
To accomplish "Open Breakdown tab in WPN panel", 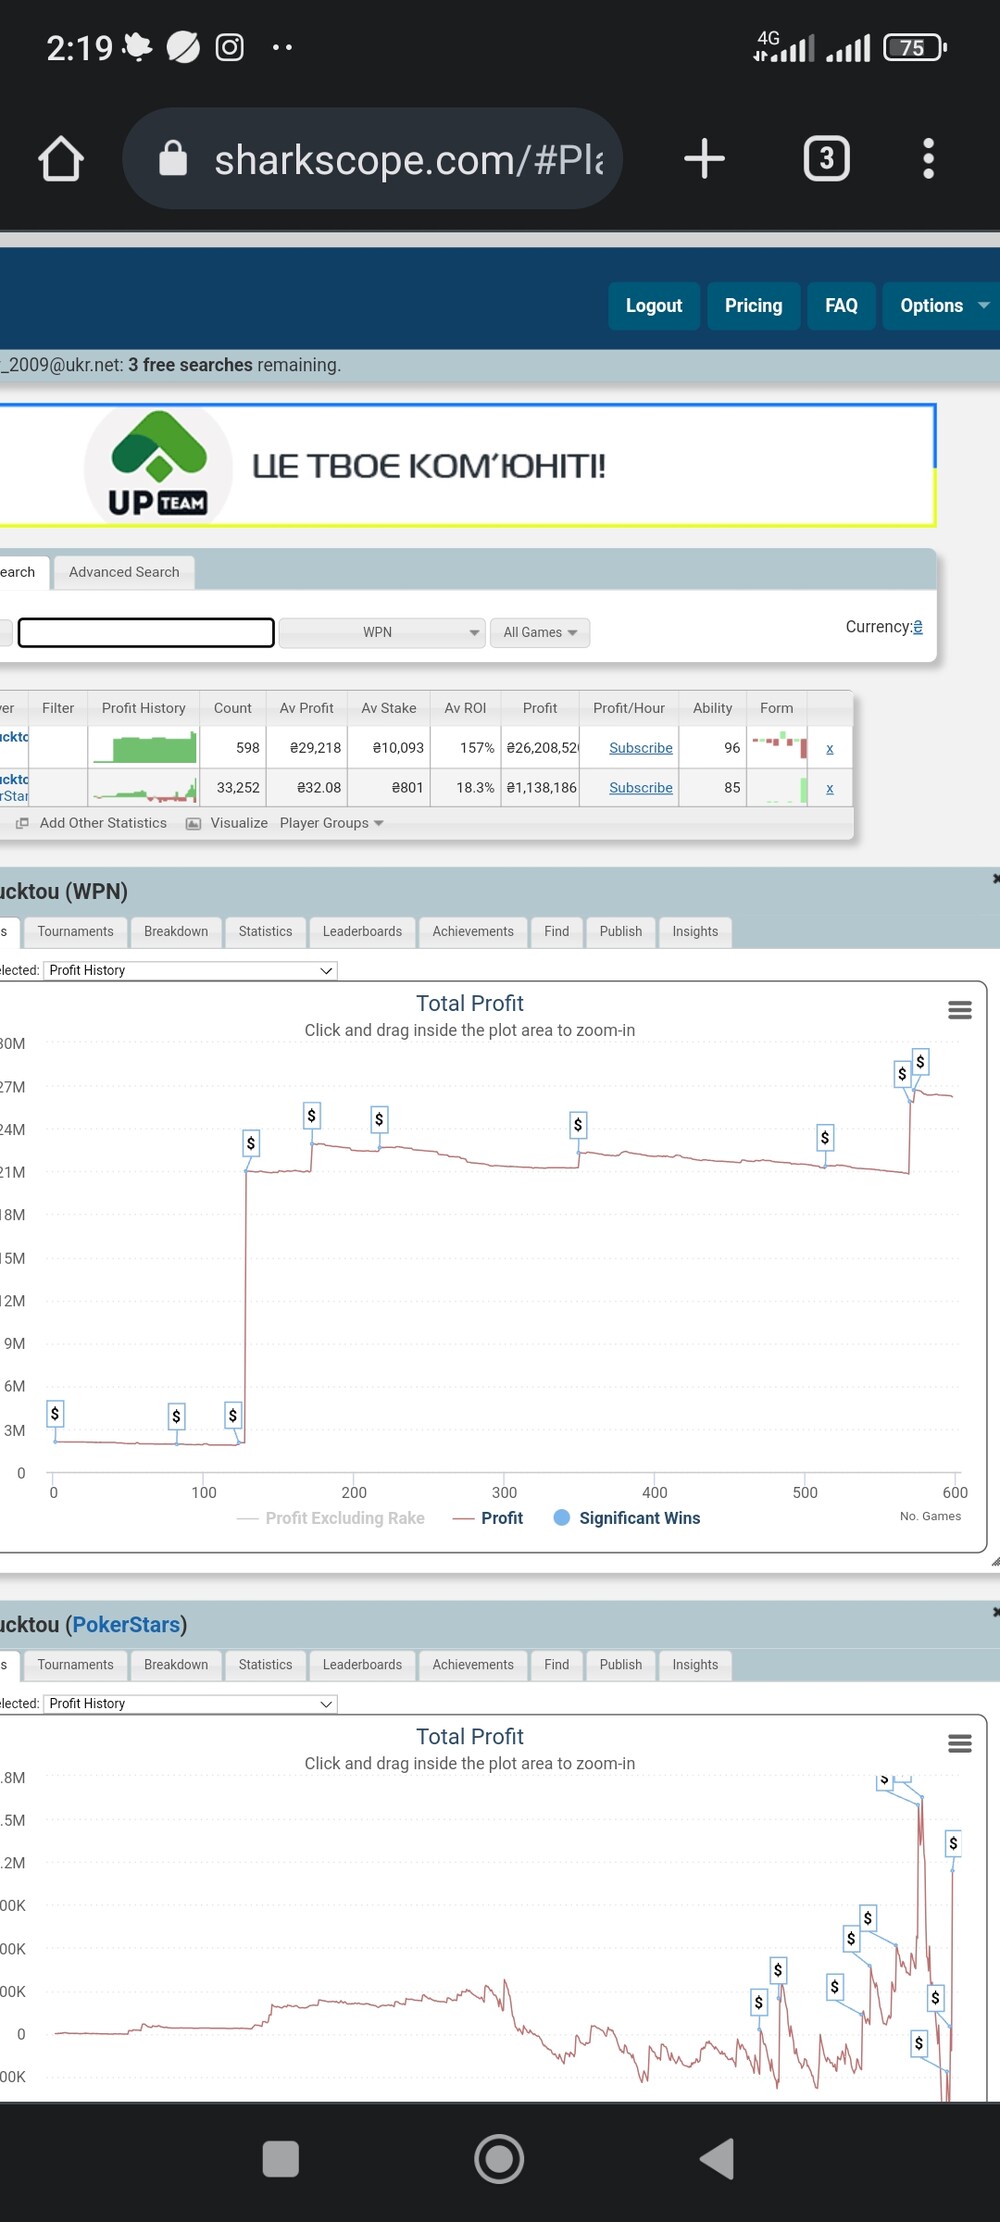I will 176,931.
